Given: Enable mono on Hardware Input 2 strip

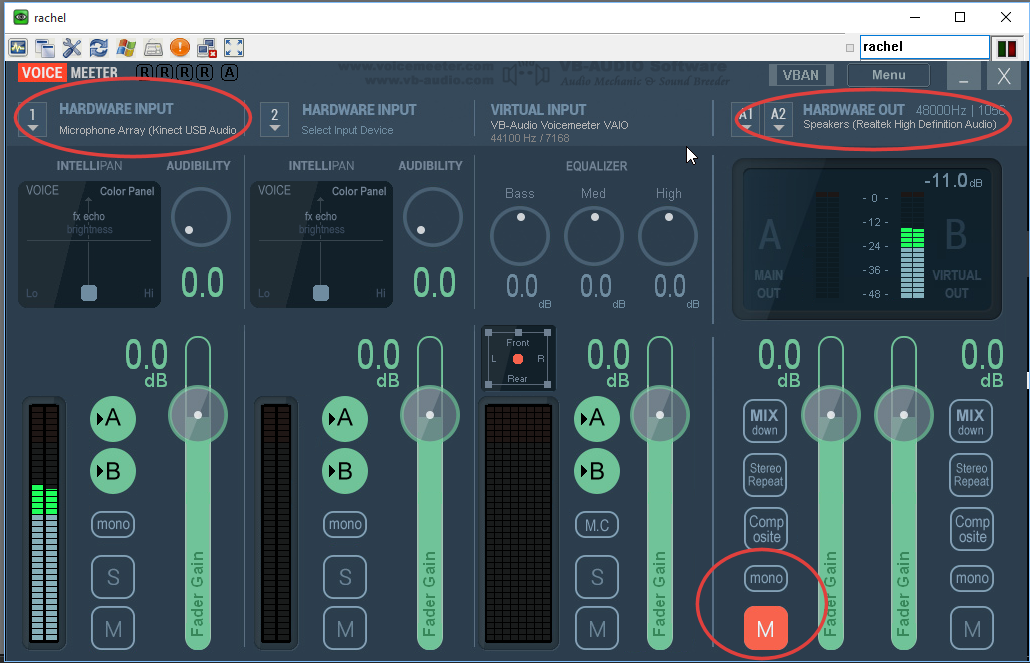Looking at the screenshot, I should tap(345, 524).
